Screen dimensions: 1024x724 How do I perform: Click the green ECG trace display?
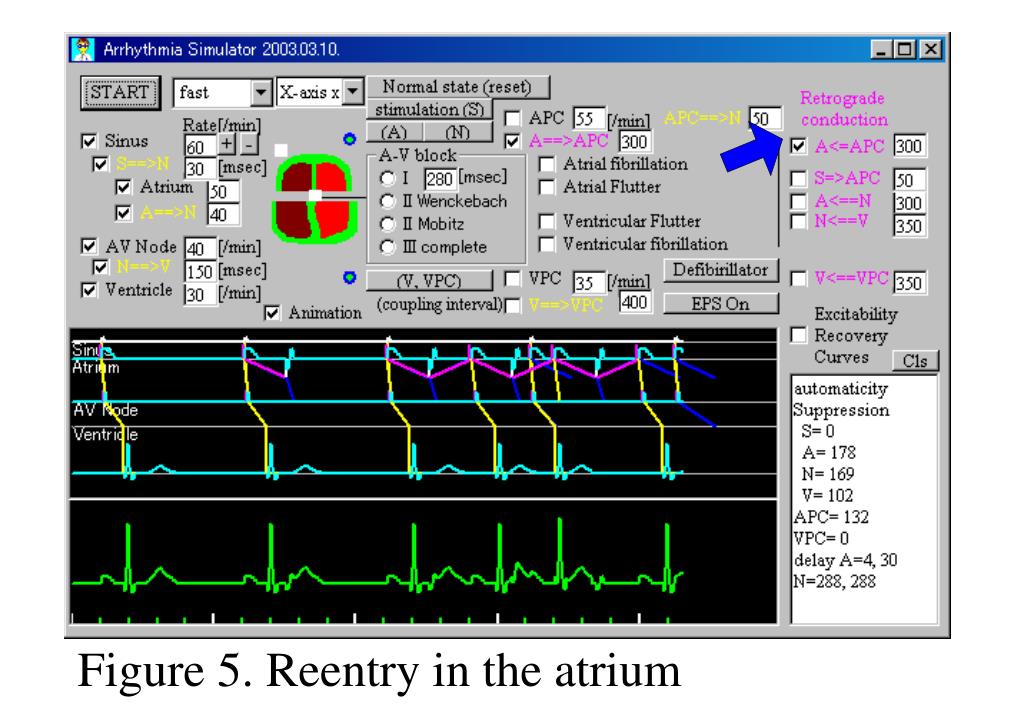tap(423, 563)
